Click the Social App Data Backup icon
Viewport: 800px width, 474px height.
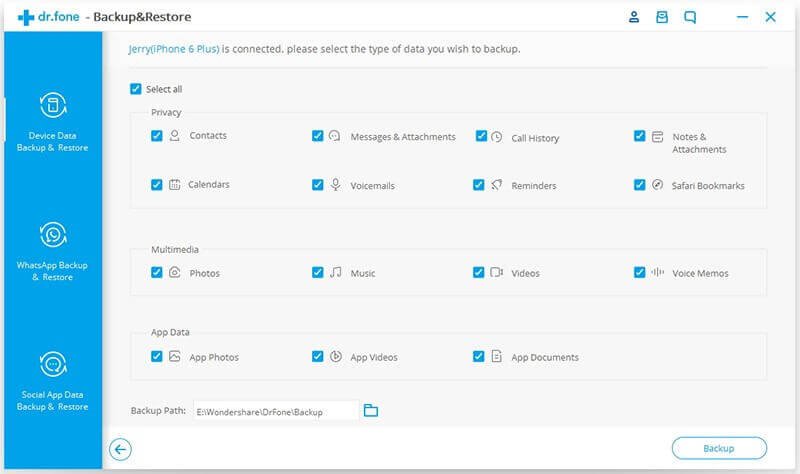pos(52,364)
